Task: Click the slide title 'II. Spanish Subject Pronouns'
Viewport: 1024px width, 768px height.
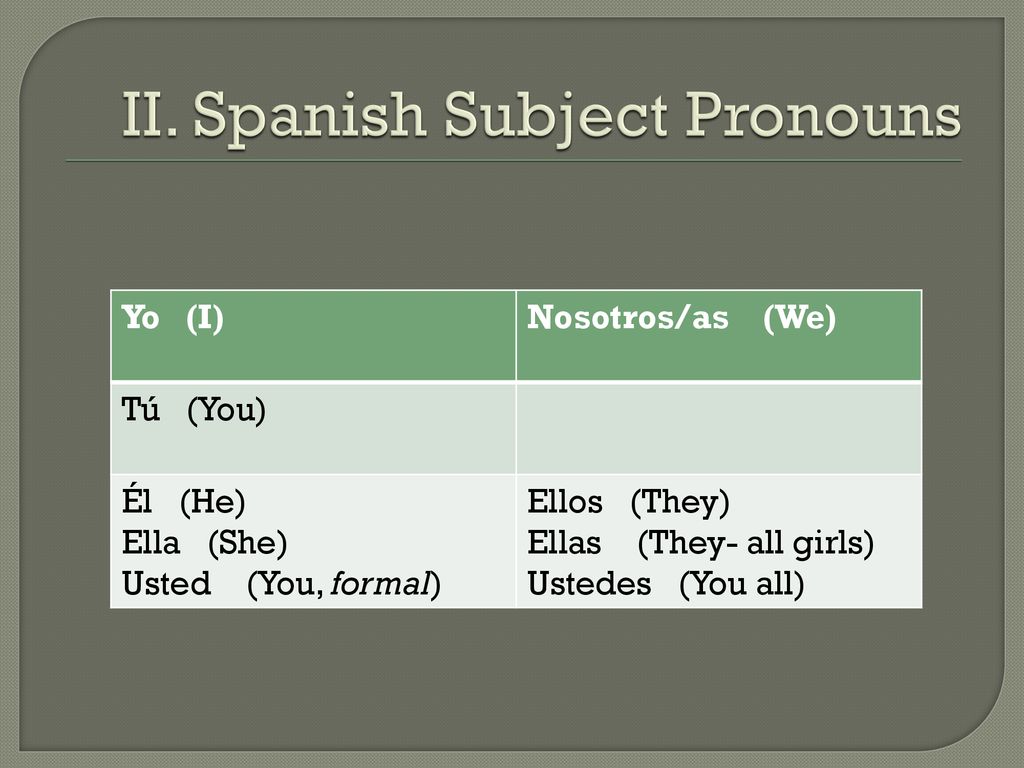Action: click(x=541, y=116)
